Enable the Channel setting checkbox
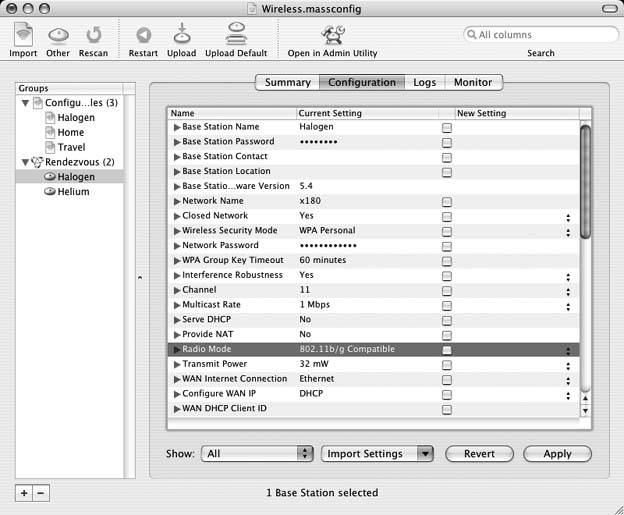The image size is (624, 515). (x=447, y=291)
